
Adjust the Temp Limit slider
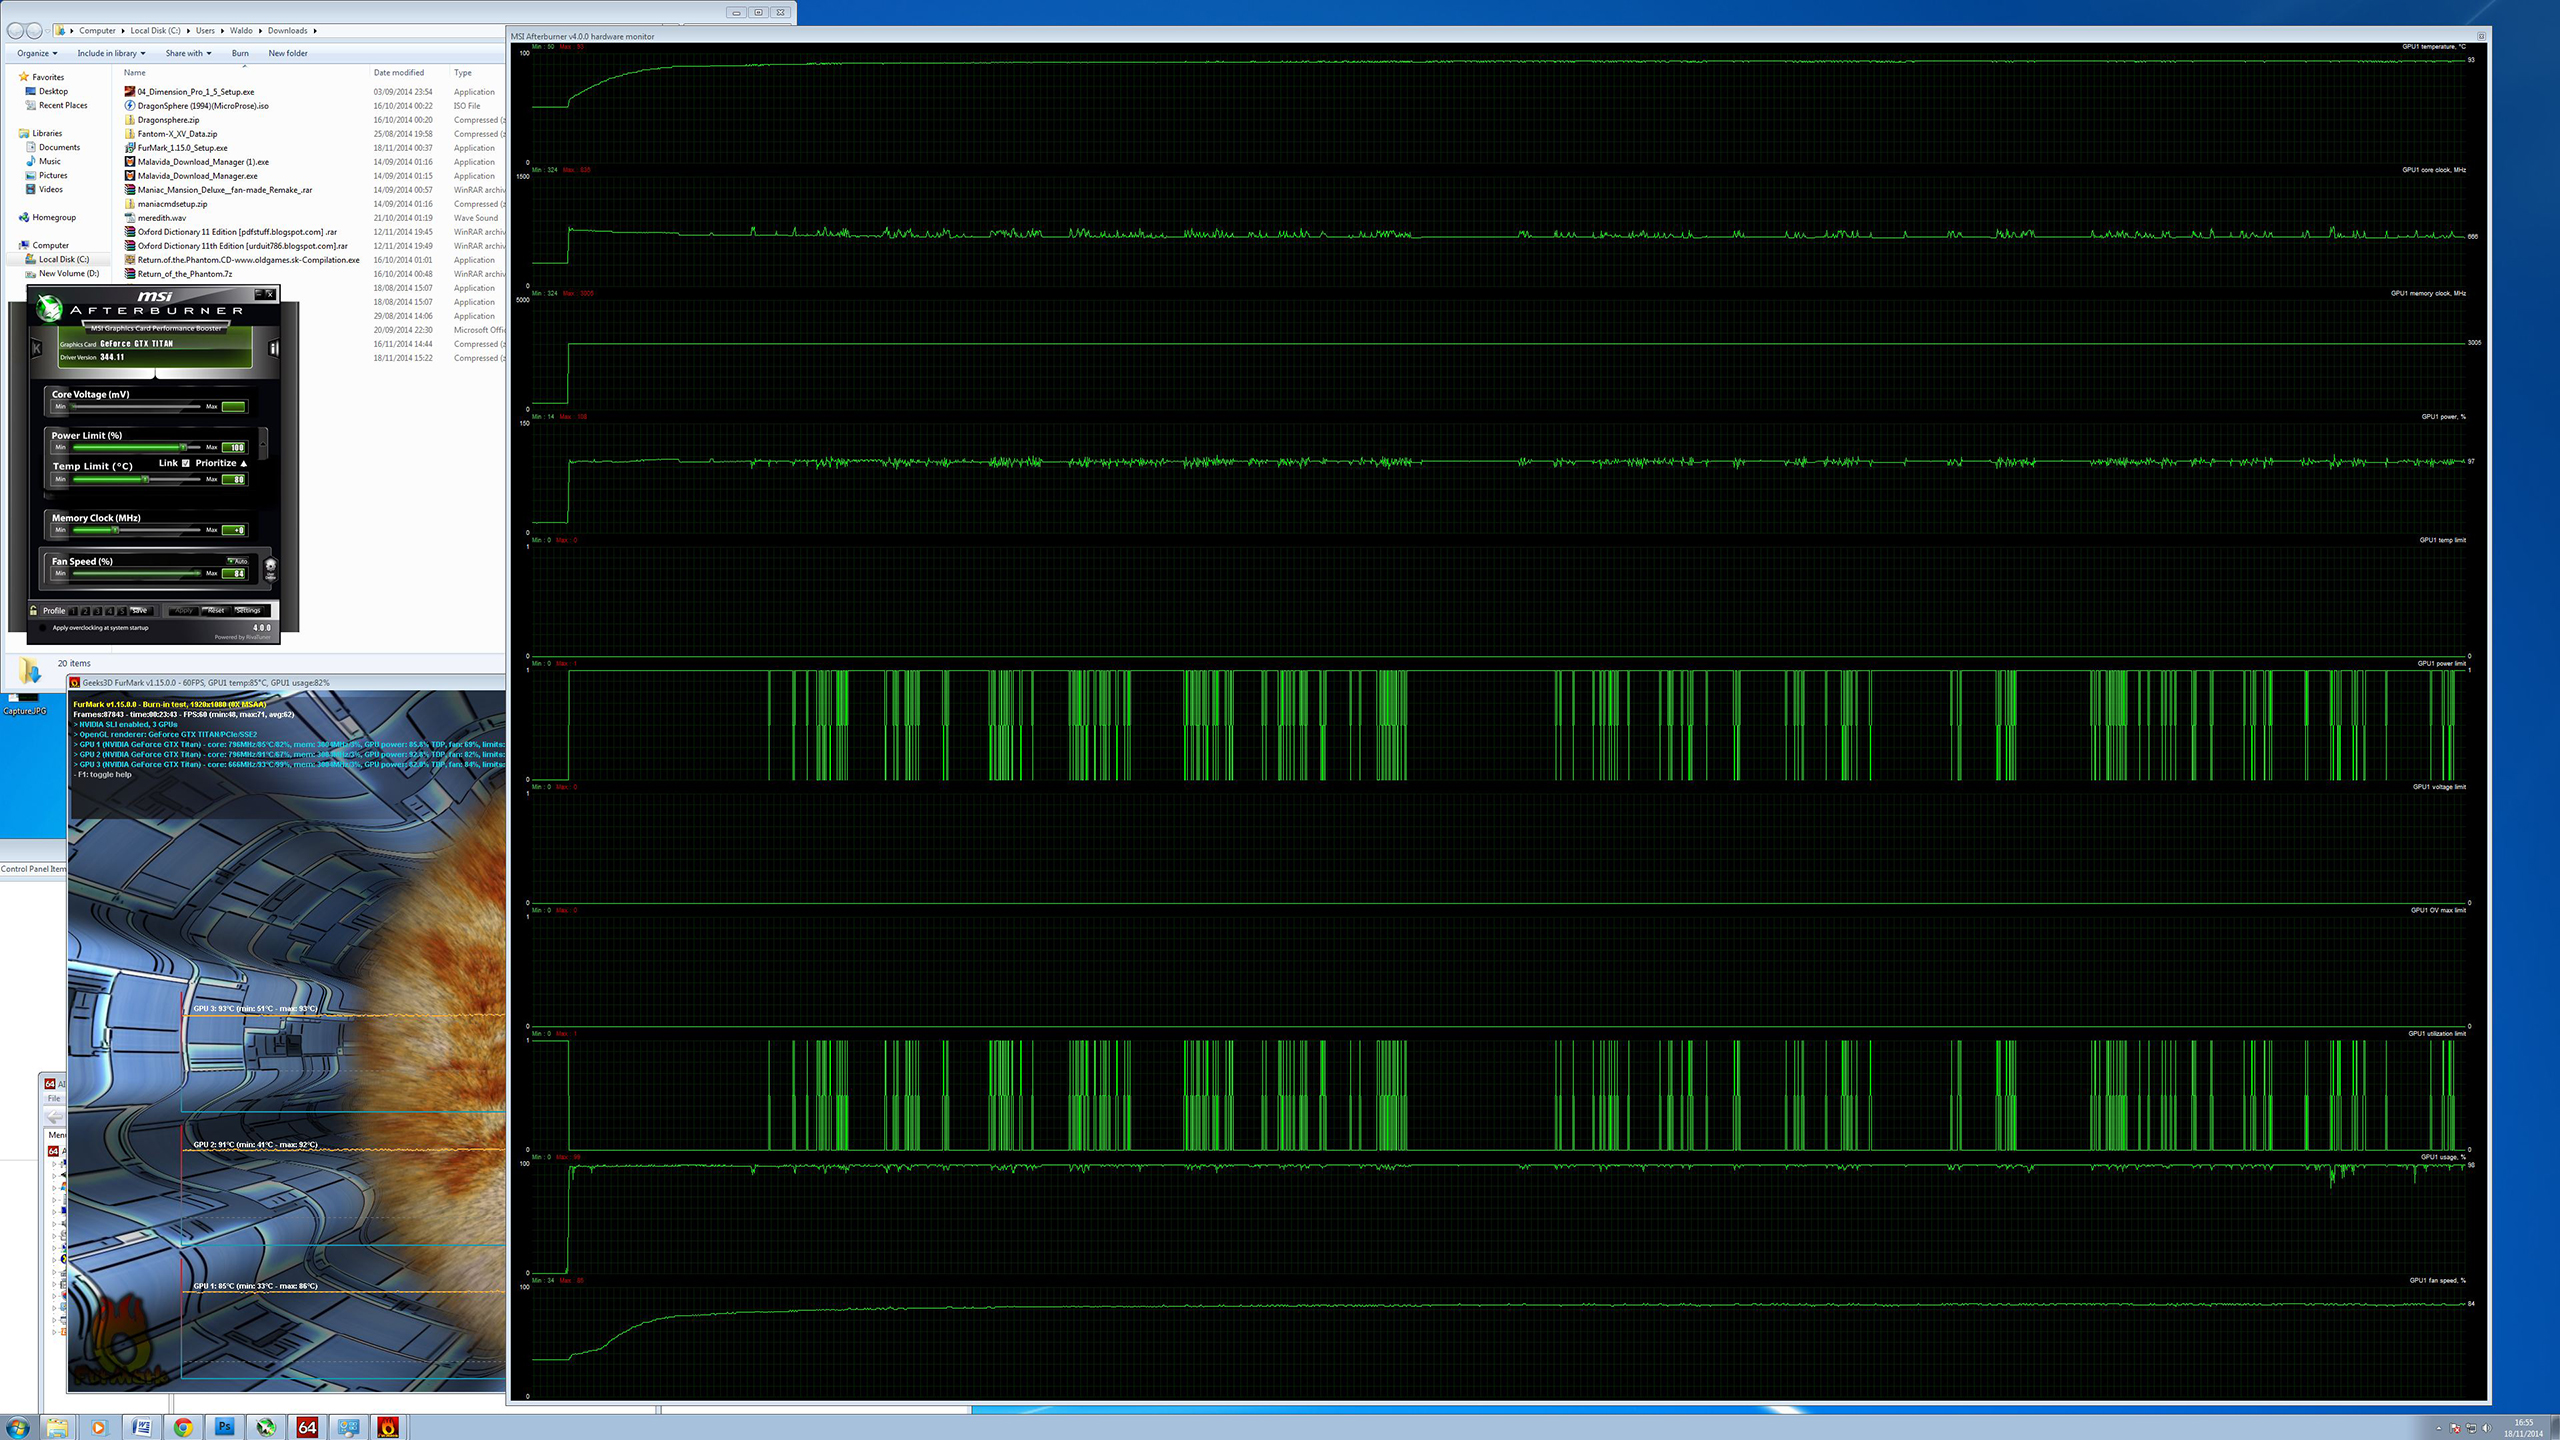[x=137, y=479]
